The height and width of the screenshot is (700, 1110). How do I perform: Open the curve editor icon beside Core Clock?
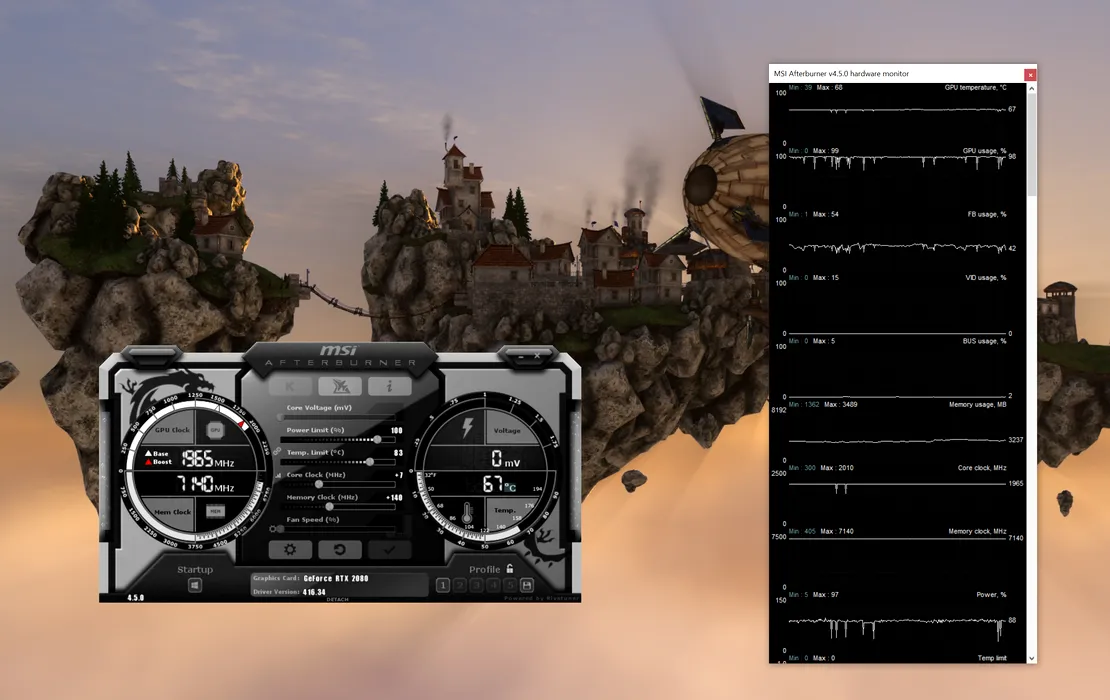[278, 475]
